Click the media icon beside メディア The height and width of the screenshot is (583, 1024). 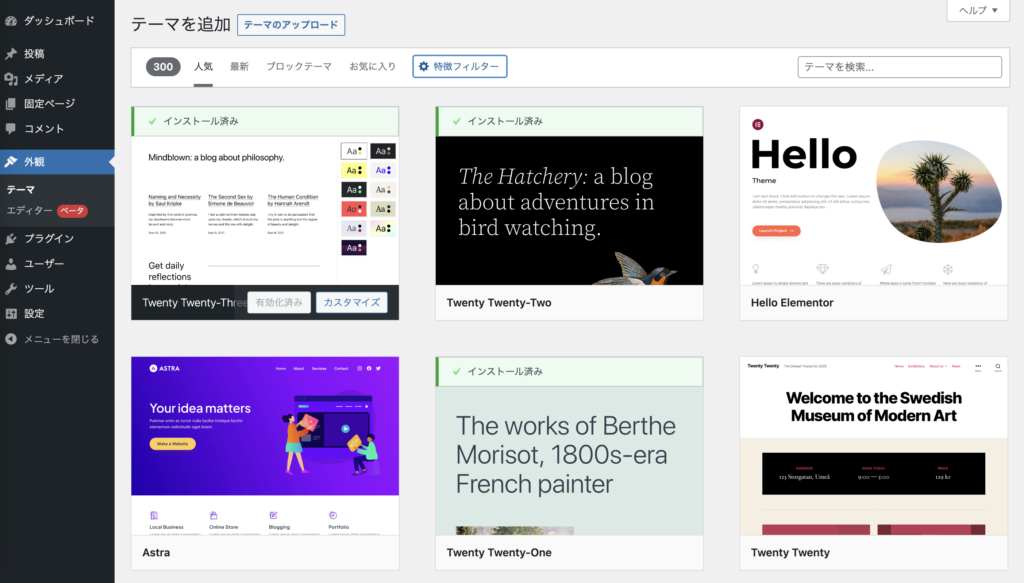10,79
